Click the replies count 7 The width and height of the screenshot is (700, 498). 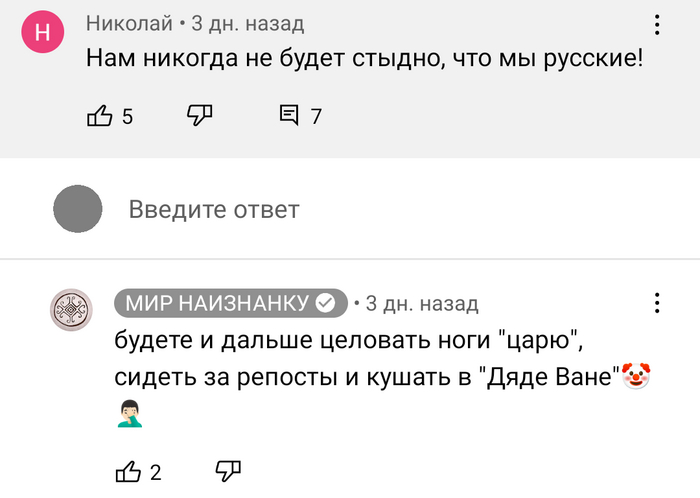[x=316, y=117]
